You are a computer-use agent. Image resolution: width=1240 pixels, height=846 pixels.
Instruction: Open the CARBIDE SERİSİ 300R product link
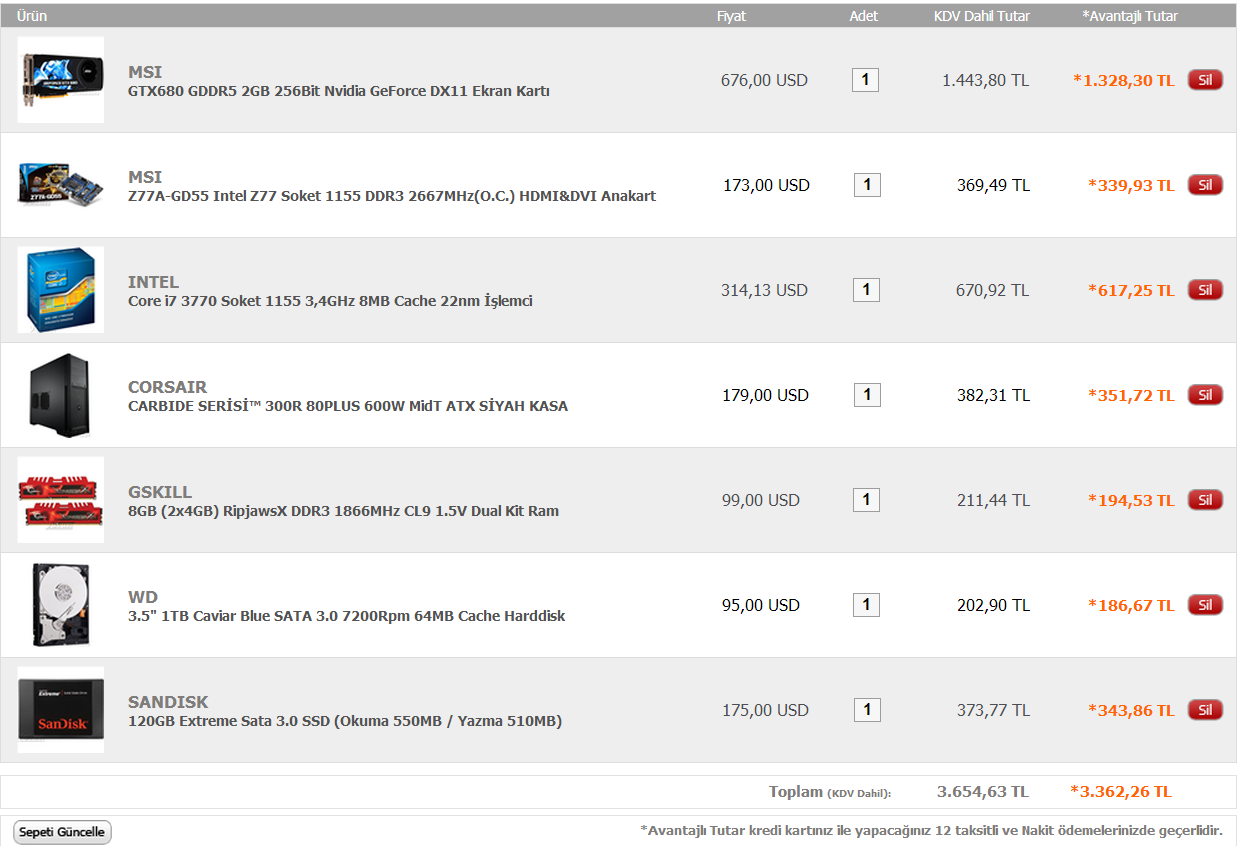348,406
